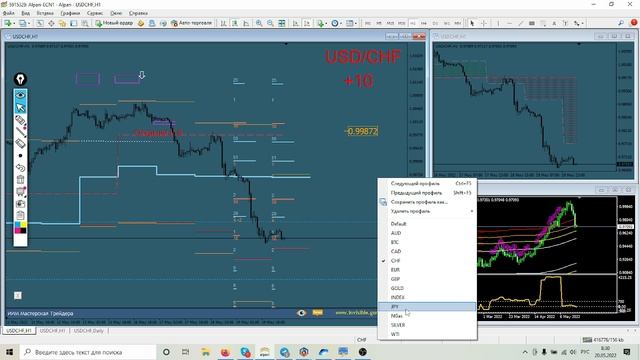Open the CHF profile indicator in status bar
This screenshot has height=360, width=640.
click(362, 340)
